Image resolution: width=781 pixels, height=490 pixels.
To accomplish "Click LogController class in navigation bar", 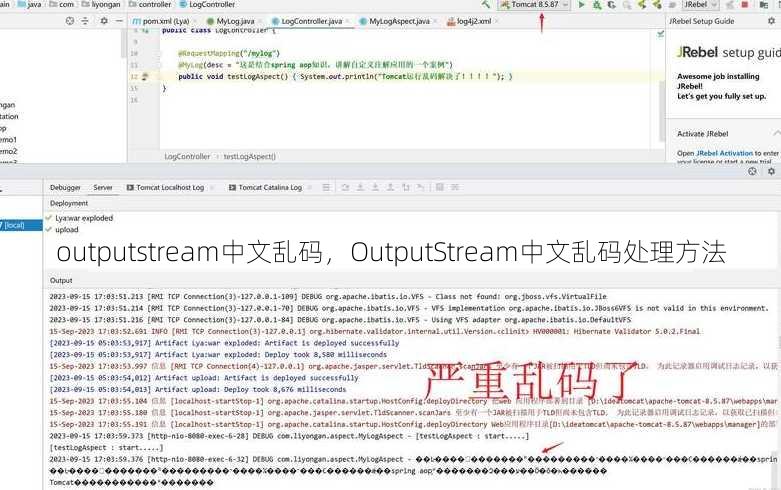I will click(207, 4).
